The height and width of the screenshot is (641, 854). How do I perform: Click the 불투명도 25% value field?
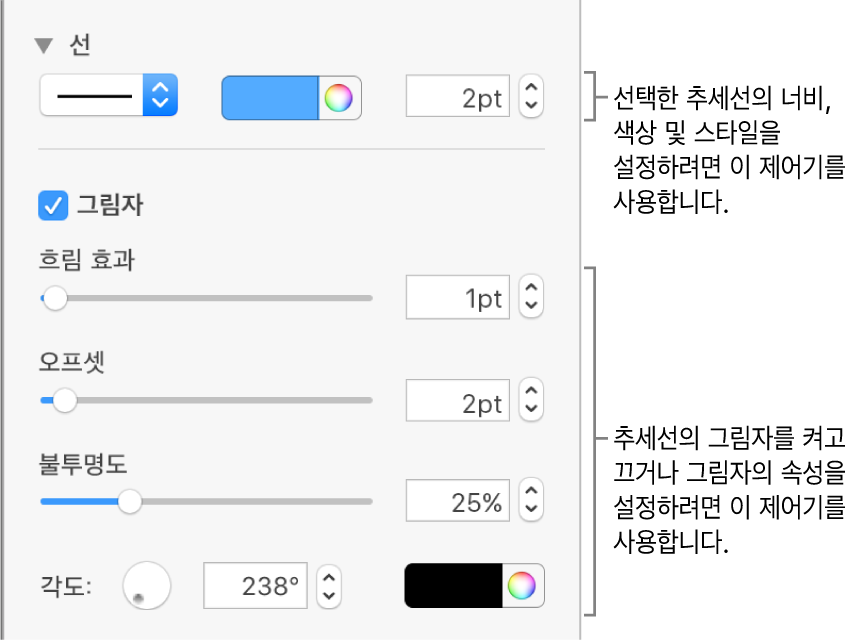pyautogui.click(x=459, y=502)
